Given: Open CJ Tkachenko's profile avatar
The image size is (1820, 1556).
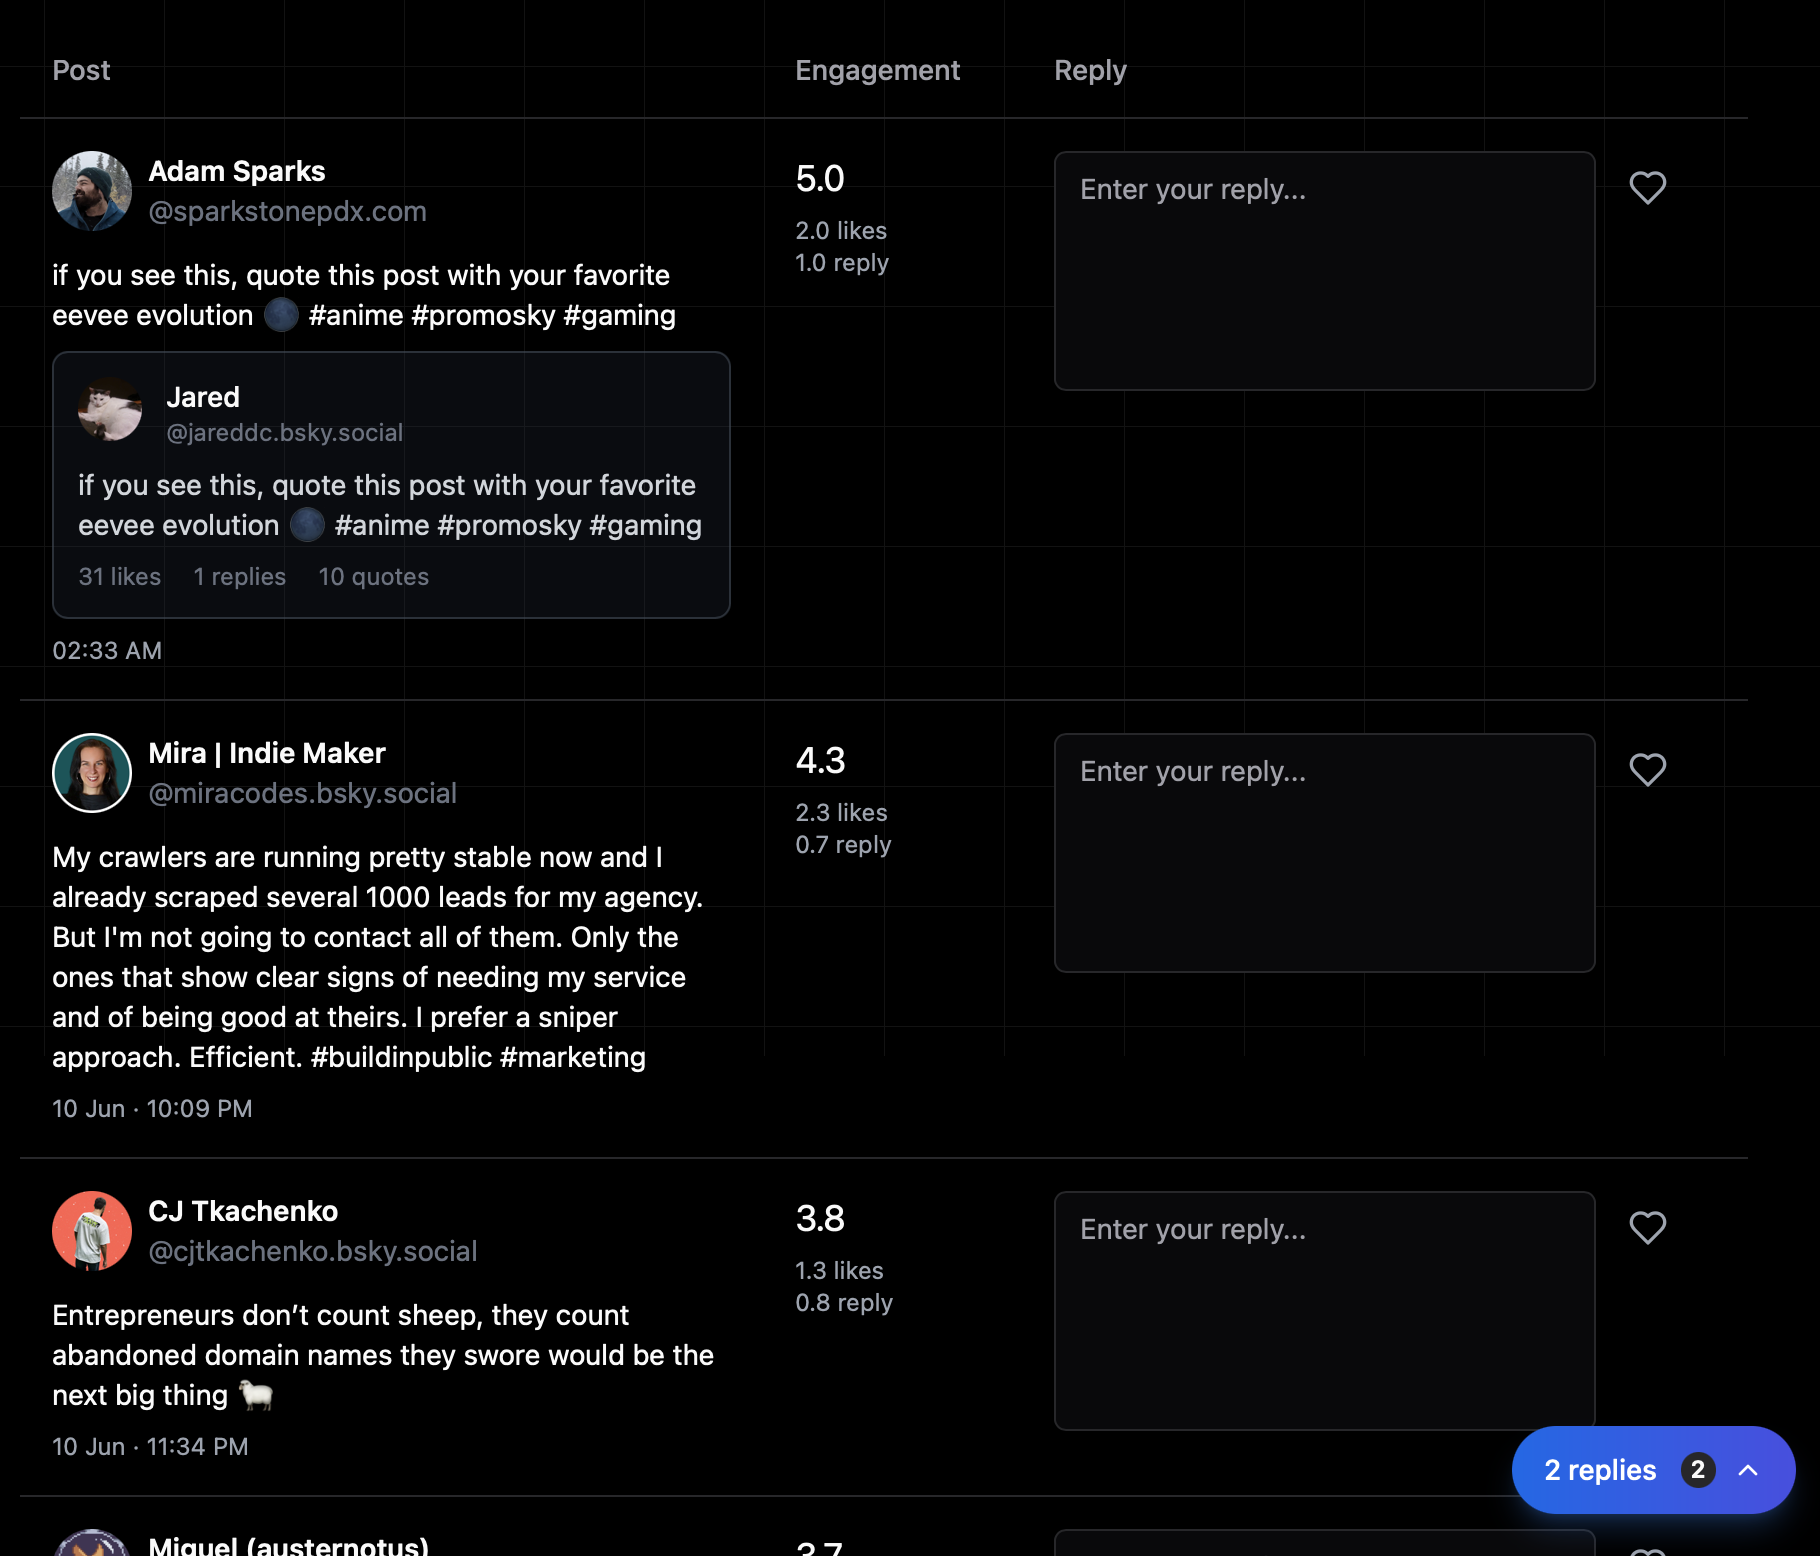Looking at the screenshot, I should 91,1230.
